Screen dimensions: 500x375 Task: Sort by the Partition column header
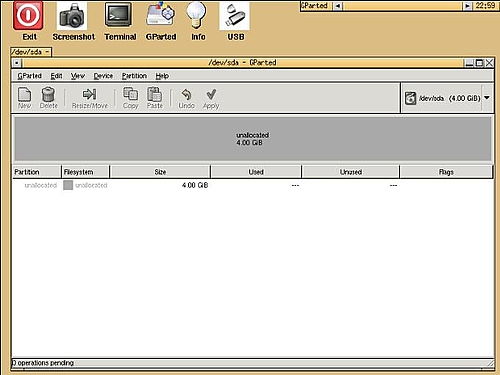click(36, 172)
